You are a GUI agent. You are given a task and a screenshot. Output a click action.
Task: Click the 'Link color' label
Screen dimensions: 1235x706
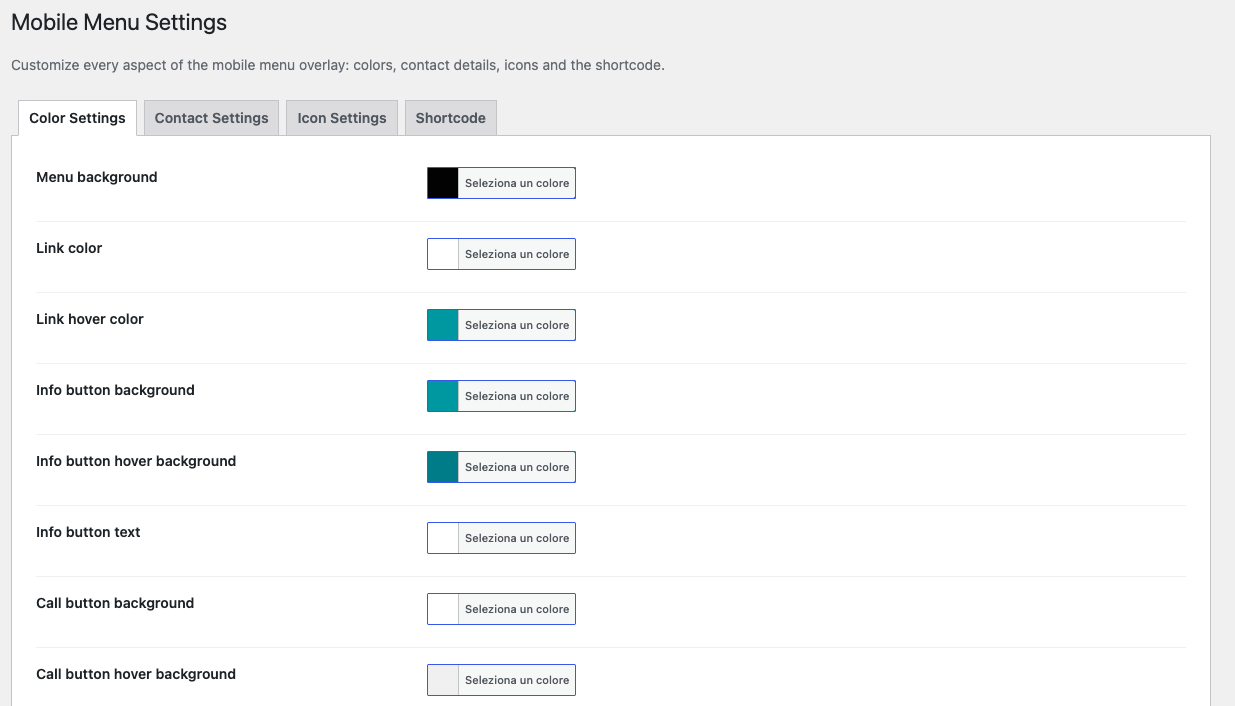[x=69, y=248]
